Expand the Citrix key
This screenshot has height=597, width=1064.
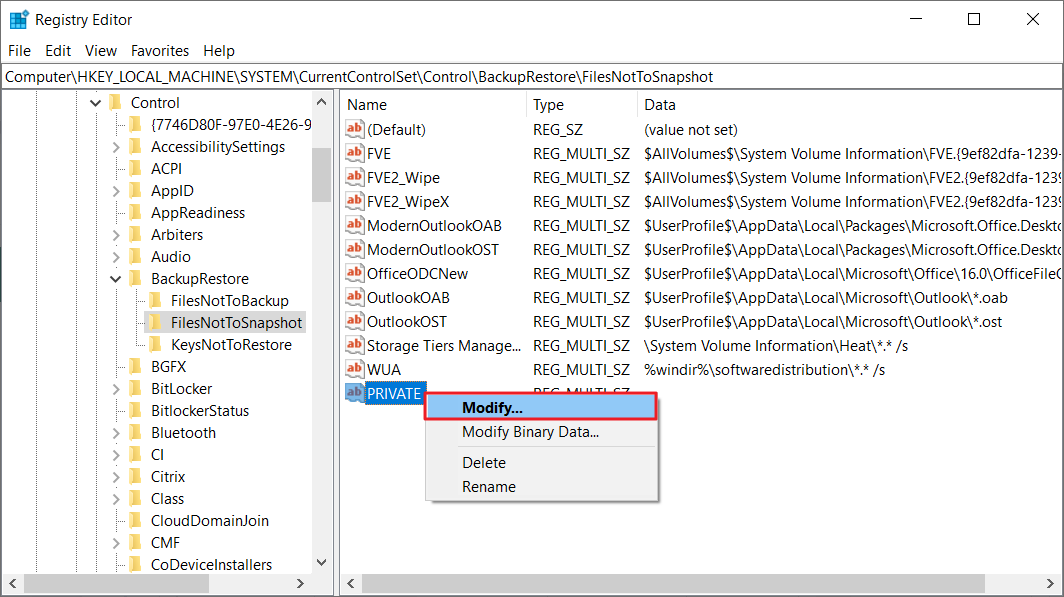point(115,476)
